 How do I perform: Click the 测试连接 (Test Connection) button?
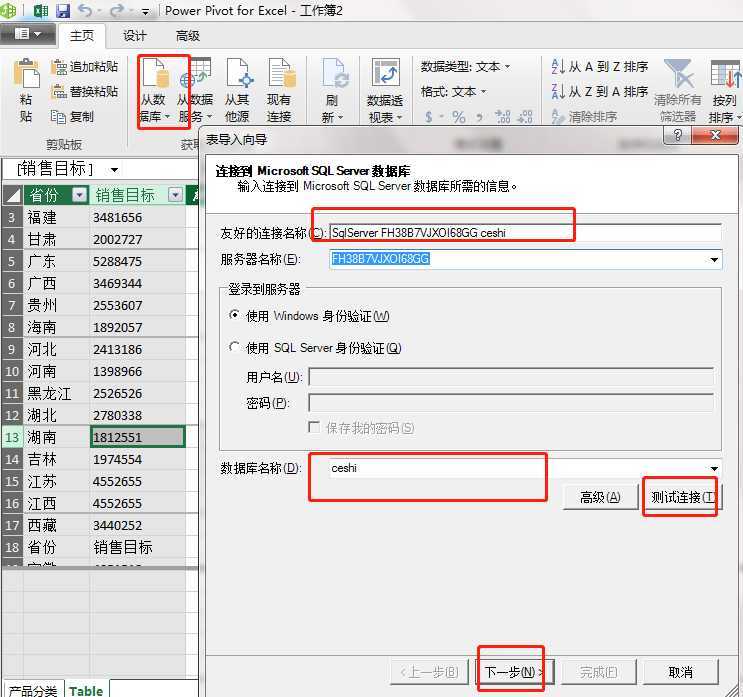tap(682, 497)
